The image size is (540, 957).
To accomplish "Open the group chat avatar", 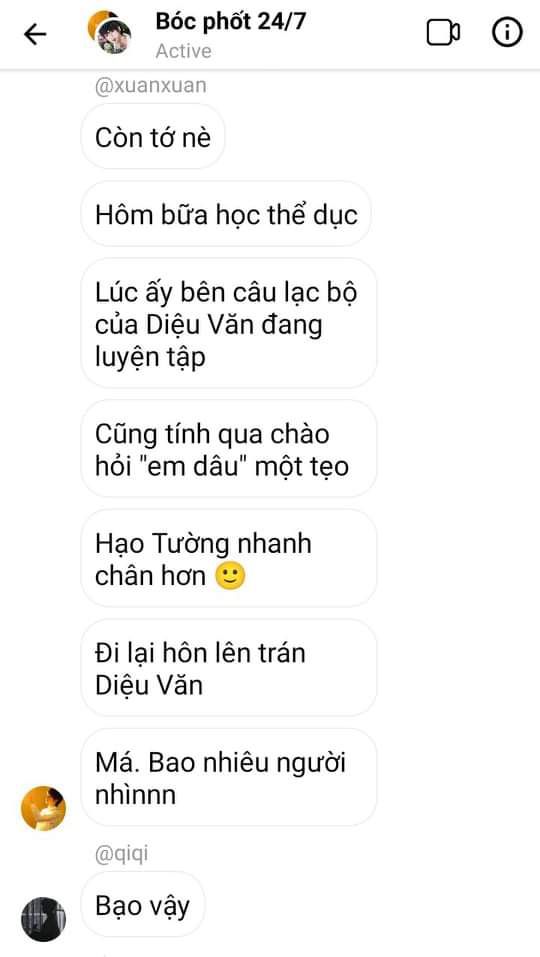I will tap(110, 33).
